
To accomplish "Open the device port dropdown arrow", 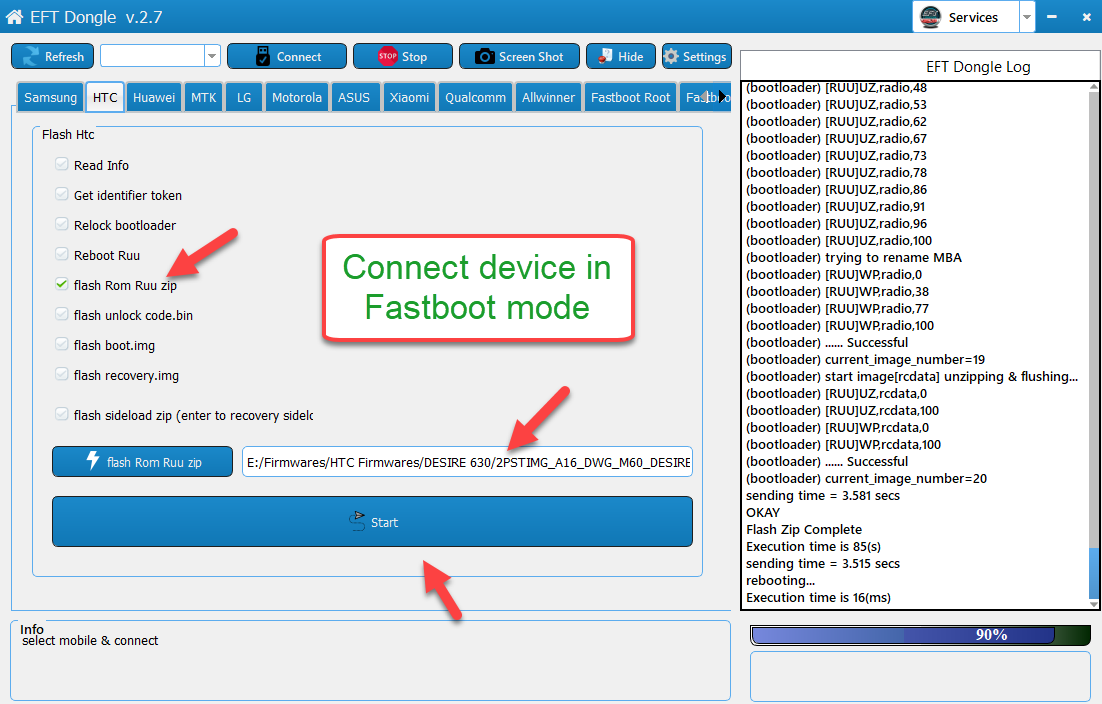I will point(212,56).
